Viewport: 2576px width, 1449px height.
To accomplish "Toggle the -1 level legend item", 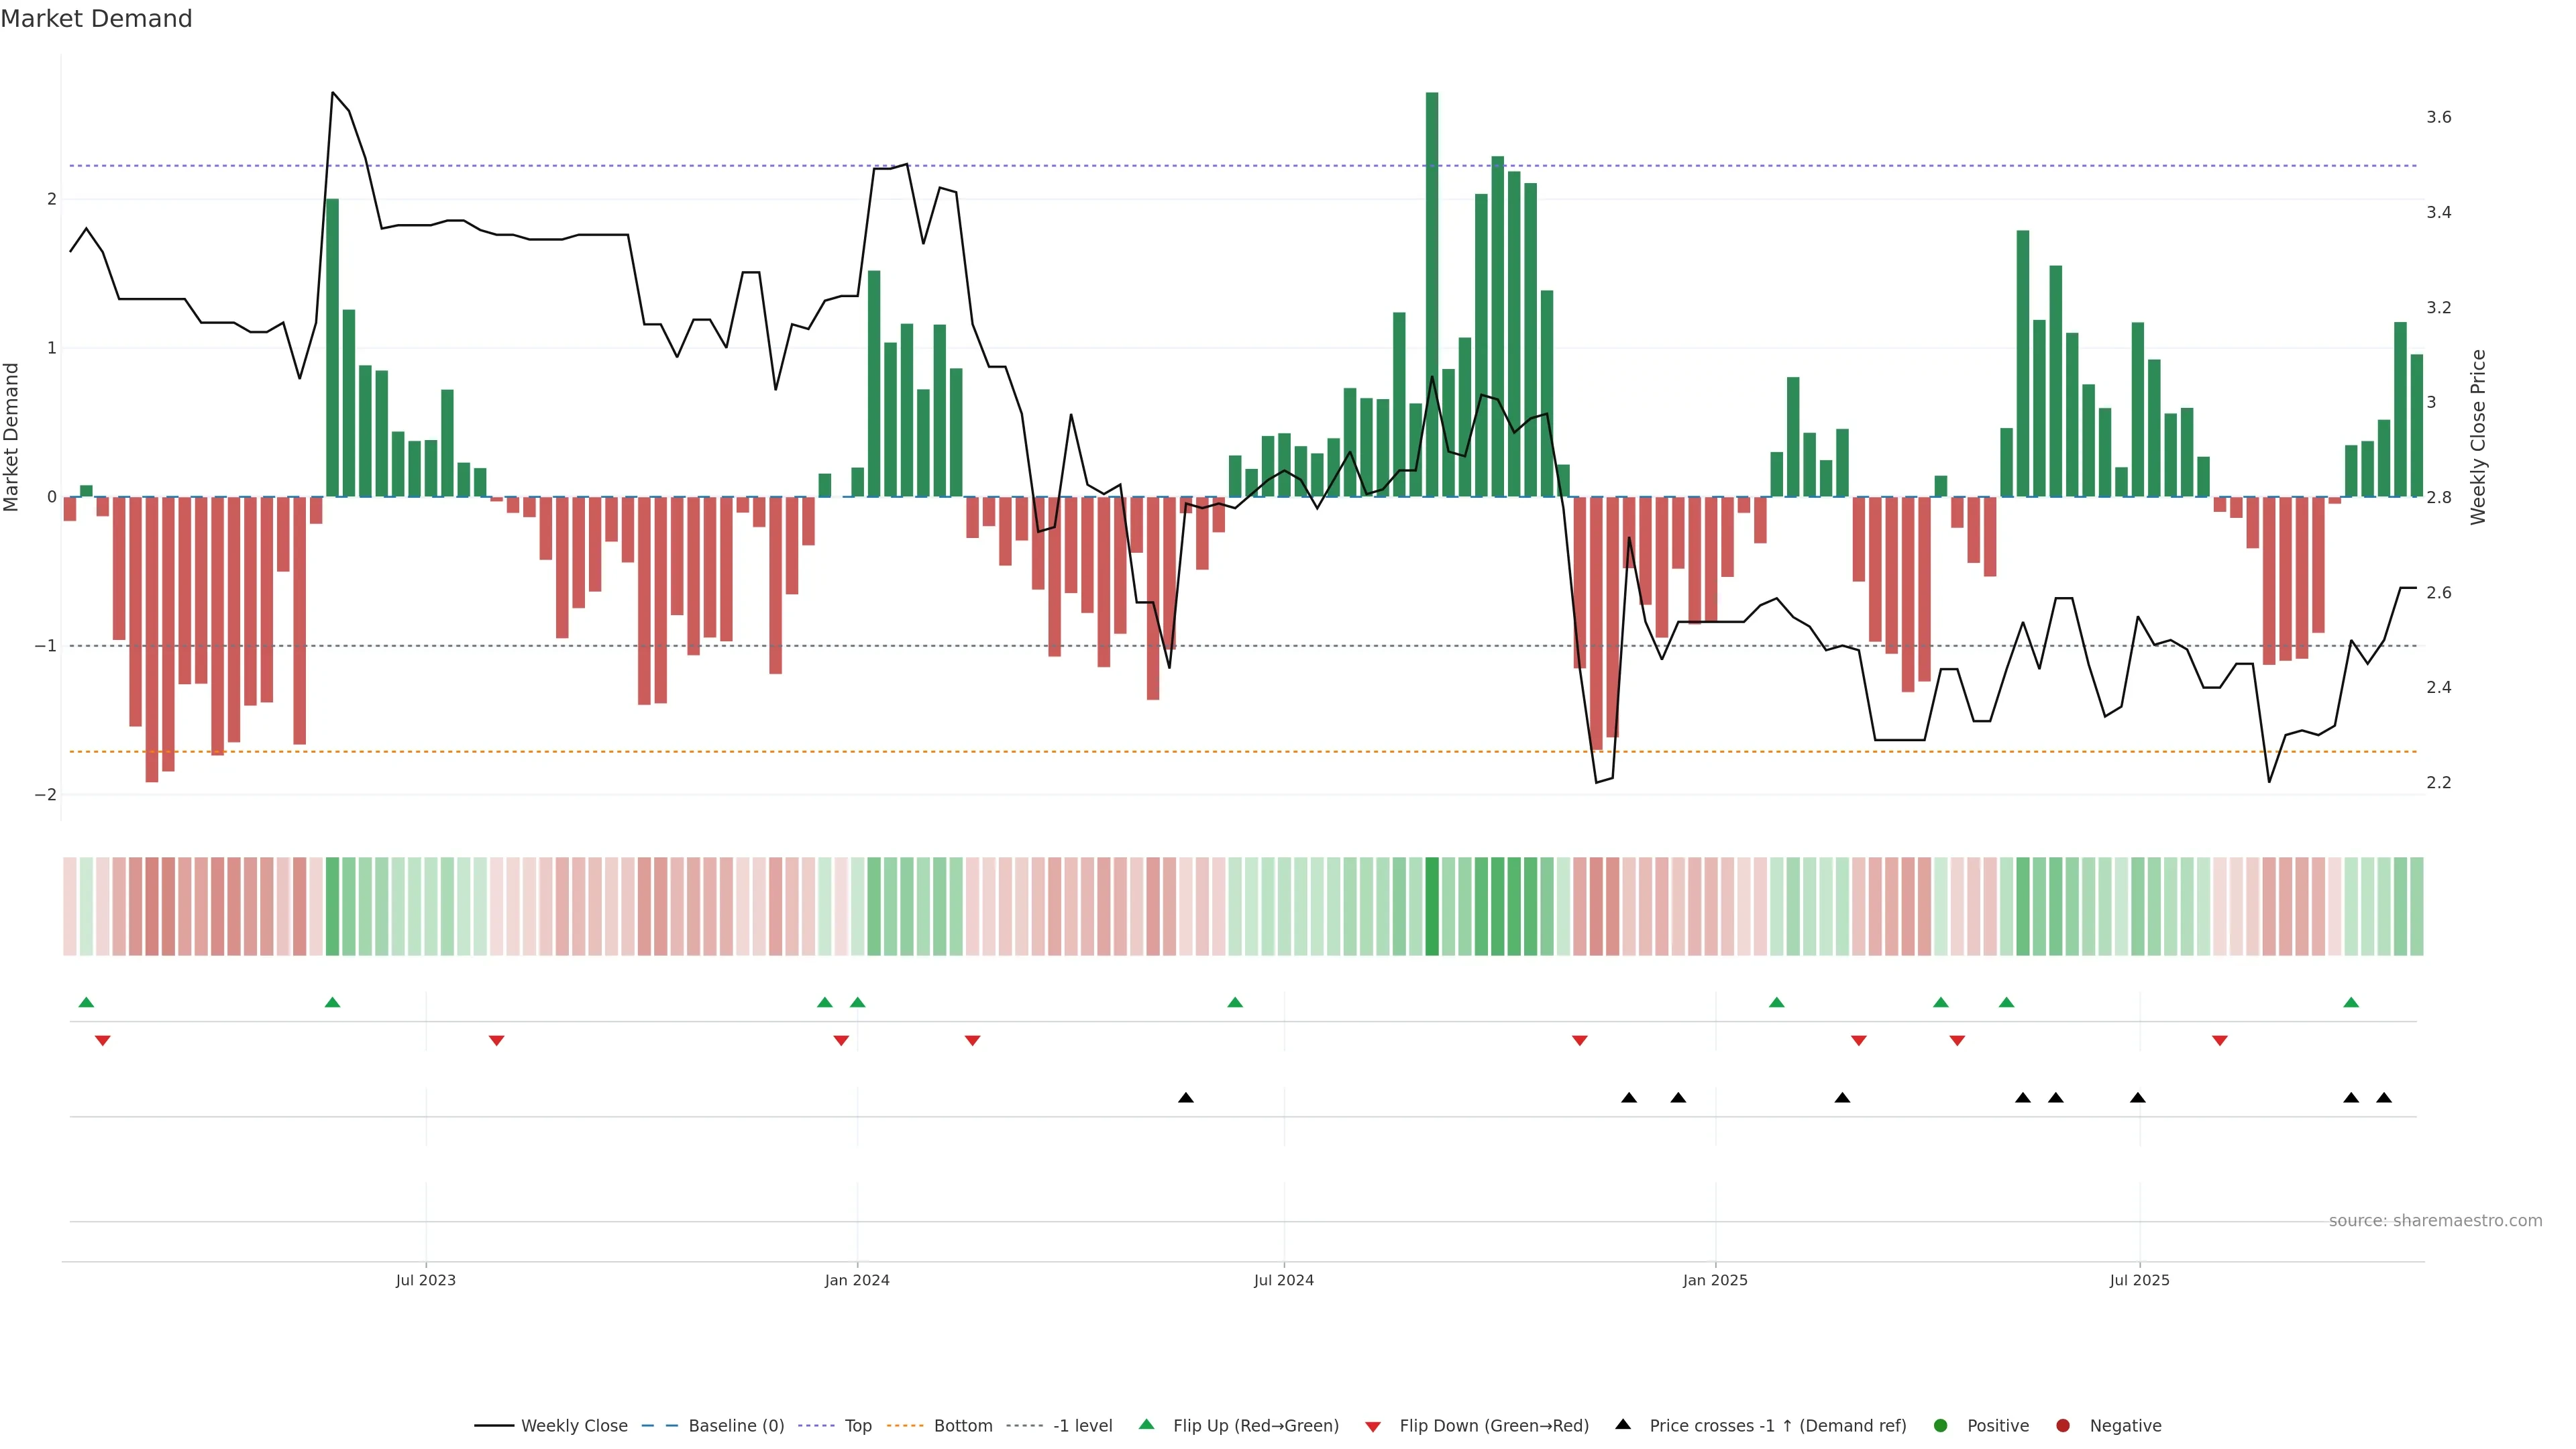I will 1082,1425.
